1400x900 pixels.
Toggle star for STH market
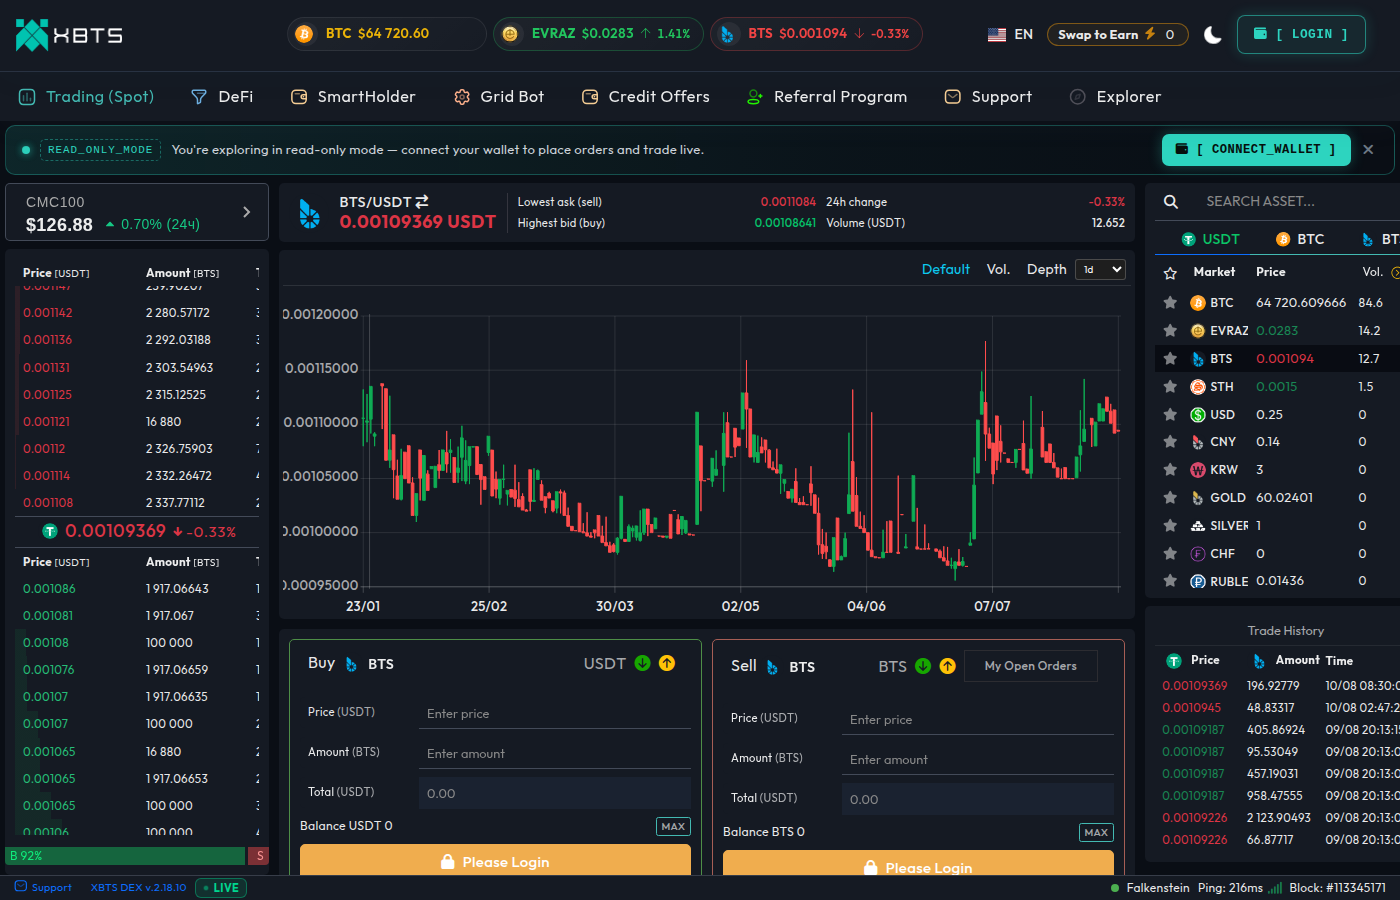pyautogui.click(x=1170, y=386)
